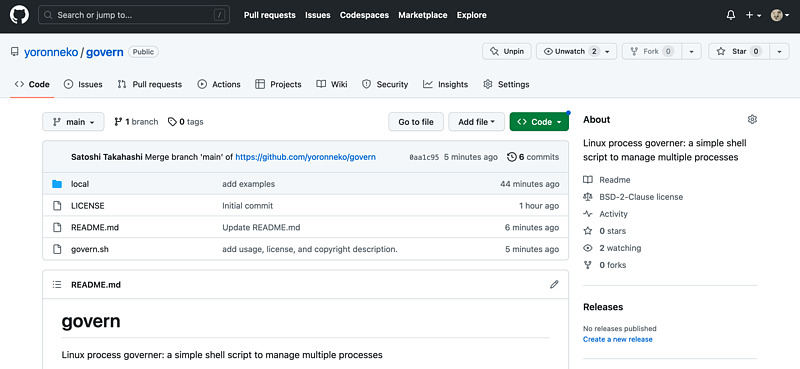The width and height of the screenshot is (800, 369).
Task: Click the About settings gear icon
Action: pos(752,119)
